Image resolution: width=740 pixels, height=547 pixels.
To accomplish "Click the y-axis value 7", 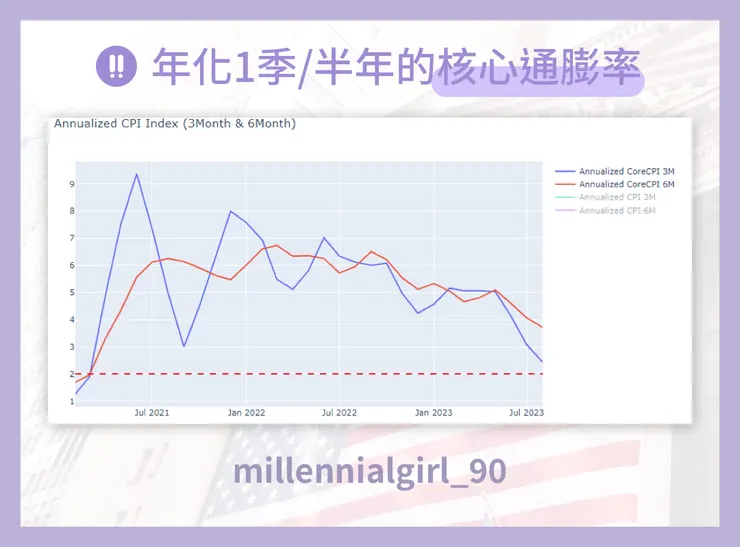I will point(72,238).
